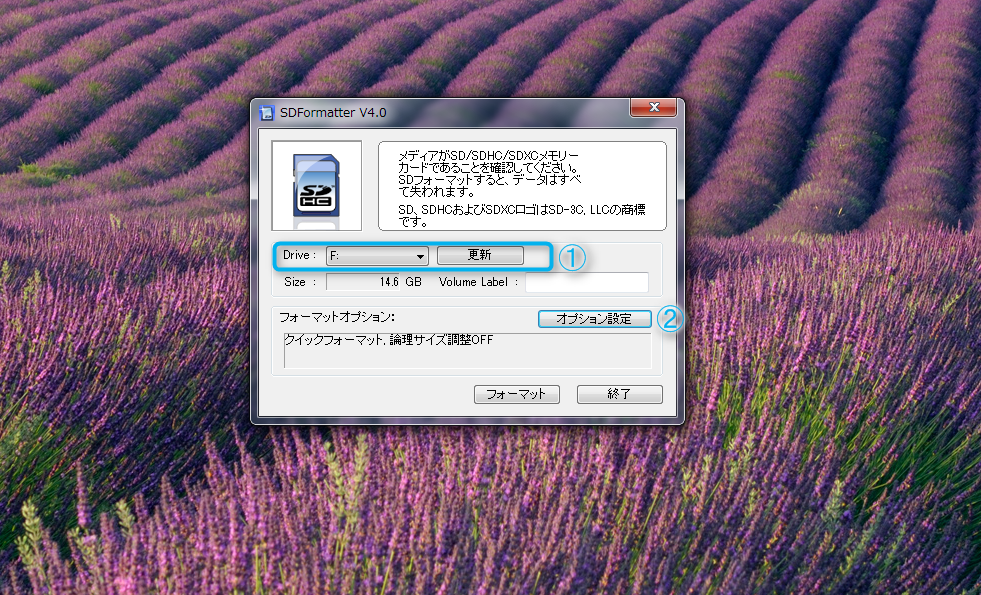Screen dimensions: 981x595
Task: Click the SDFormatter app icon in title bar
Action: coord(267,111)
